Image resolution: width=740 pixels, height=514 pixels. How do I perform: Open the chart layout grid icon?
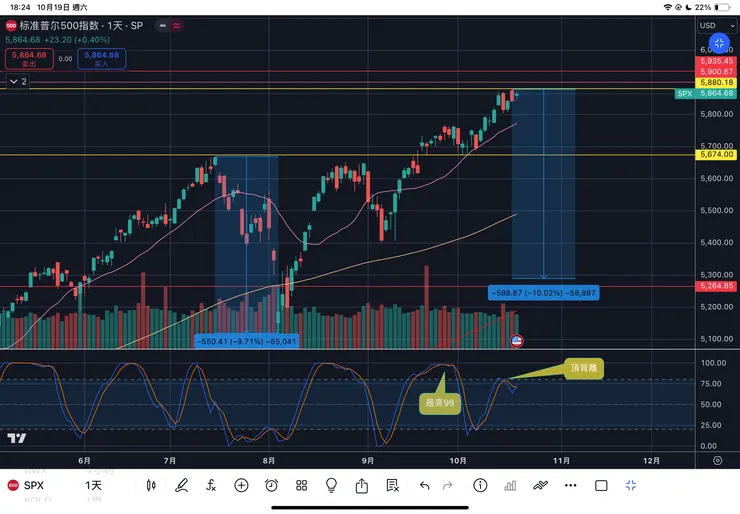pyautogui.click(x=302, y=485)
